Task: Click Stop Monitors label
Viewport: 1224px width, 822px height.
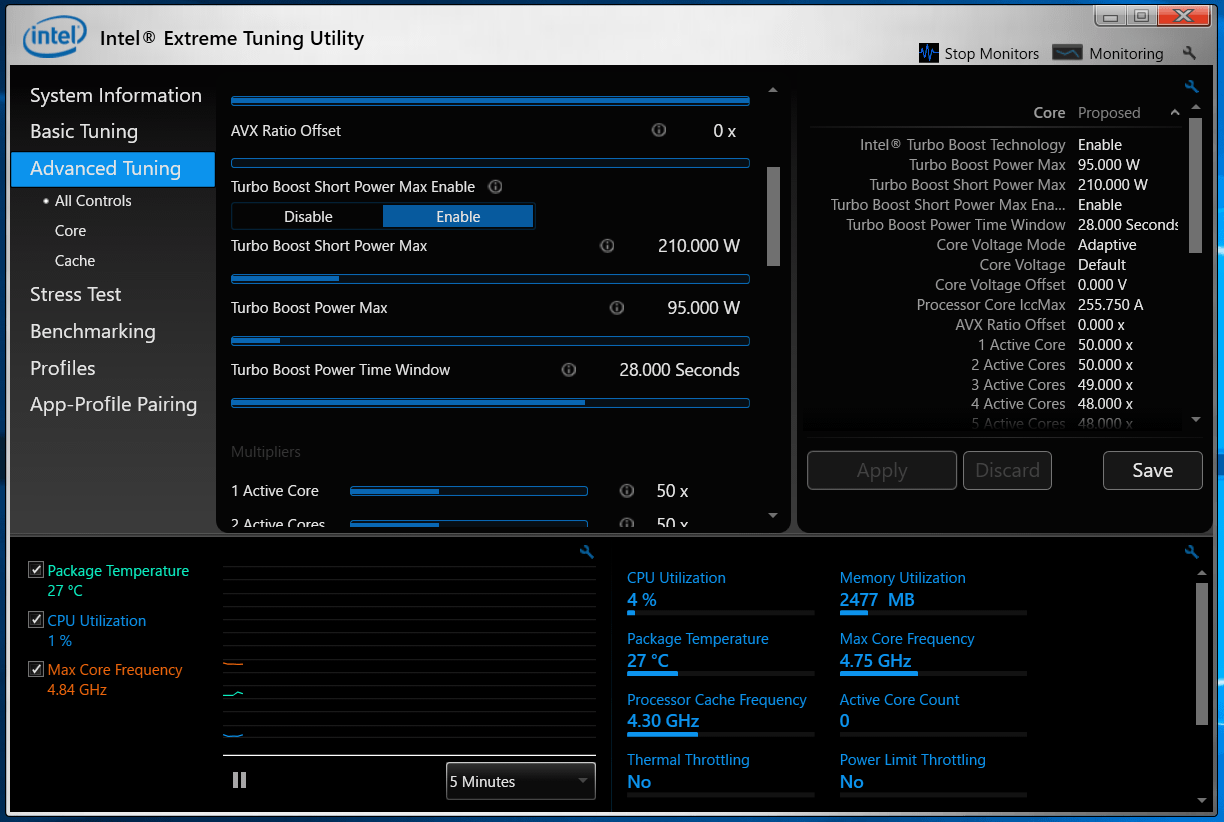Action: click(x=991, y=53)
